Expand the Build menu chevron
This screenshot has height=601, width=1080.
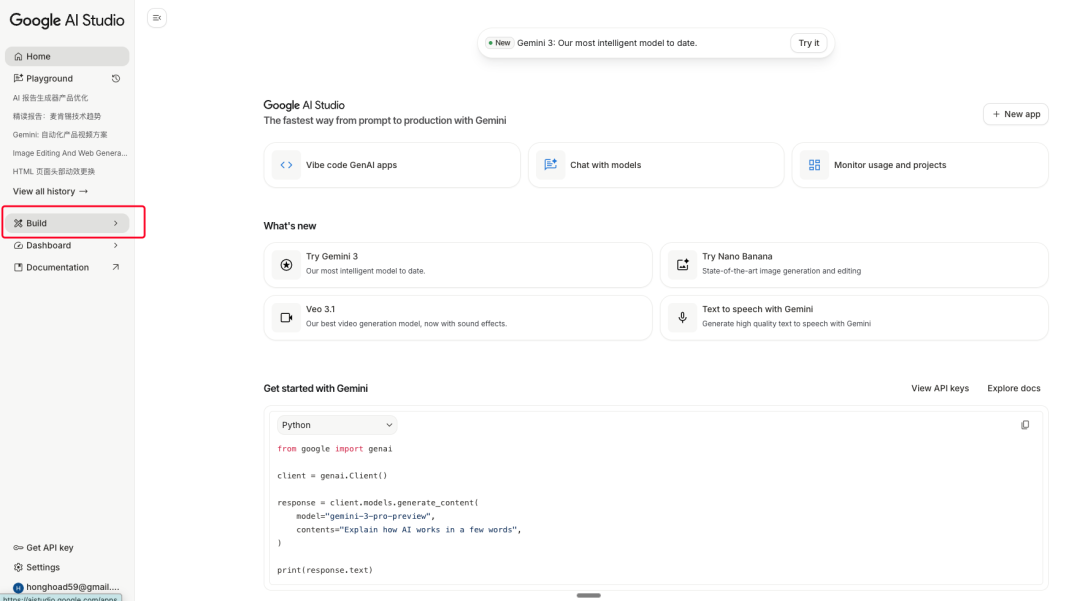(x=116, y=223)
